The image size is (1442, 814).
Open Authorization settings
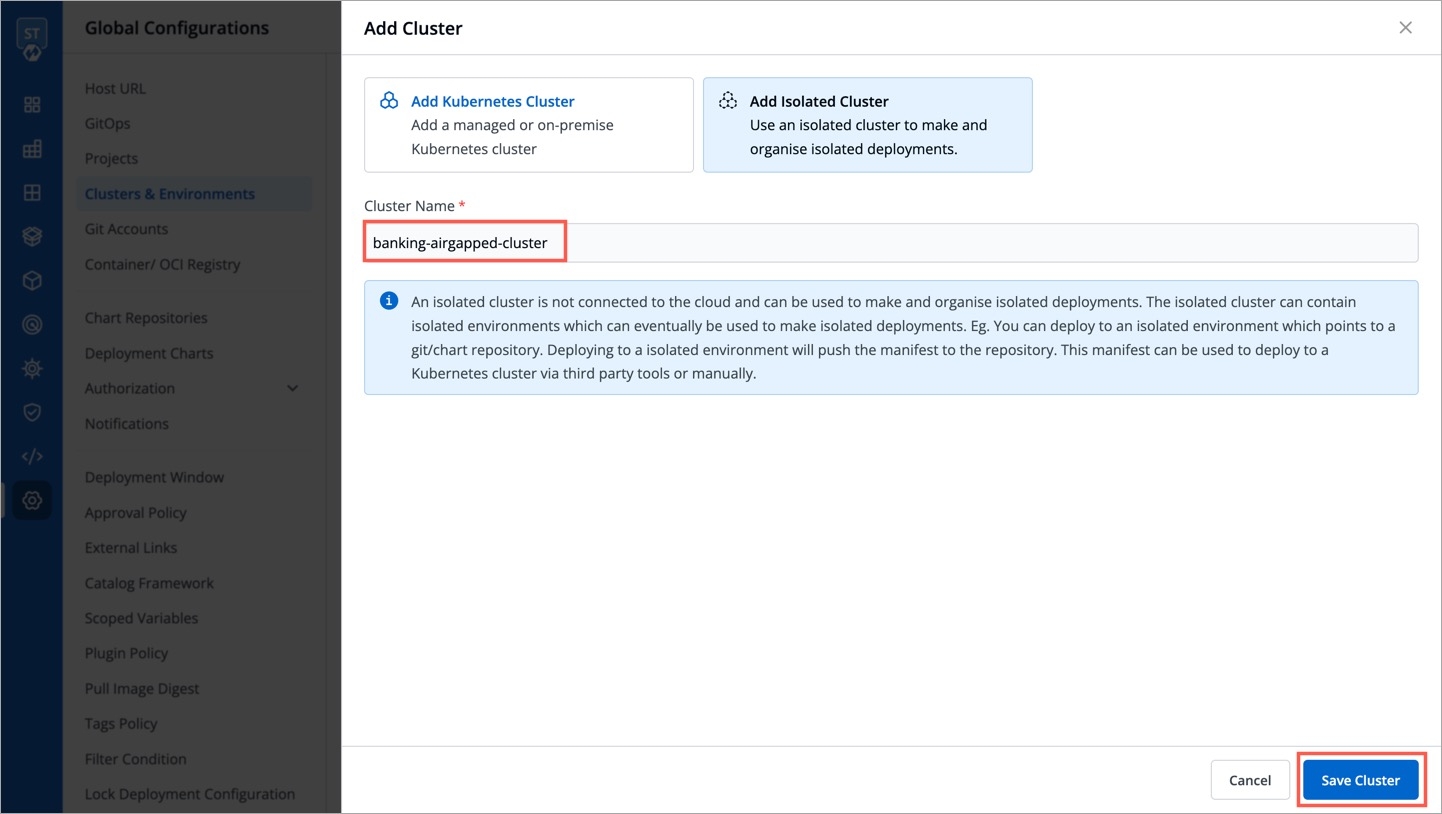[x=130, y=388]
